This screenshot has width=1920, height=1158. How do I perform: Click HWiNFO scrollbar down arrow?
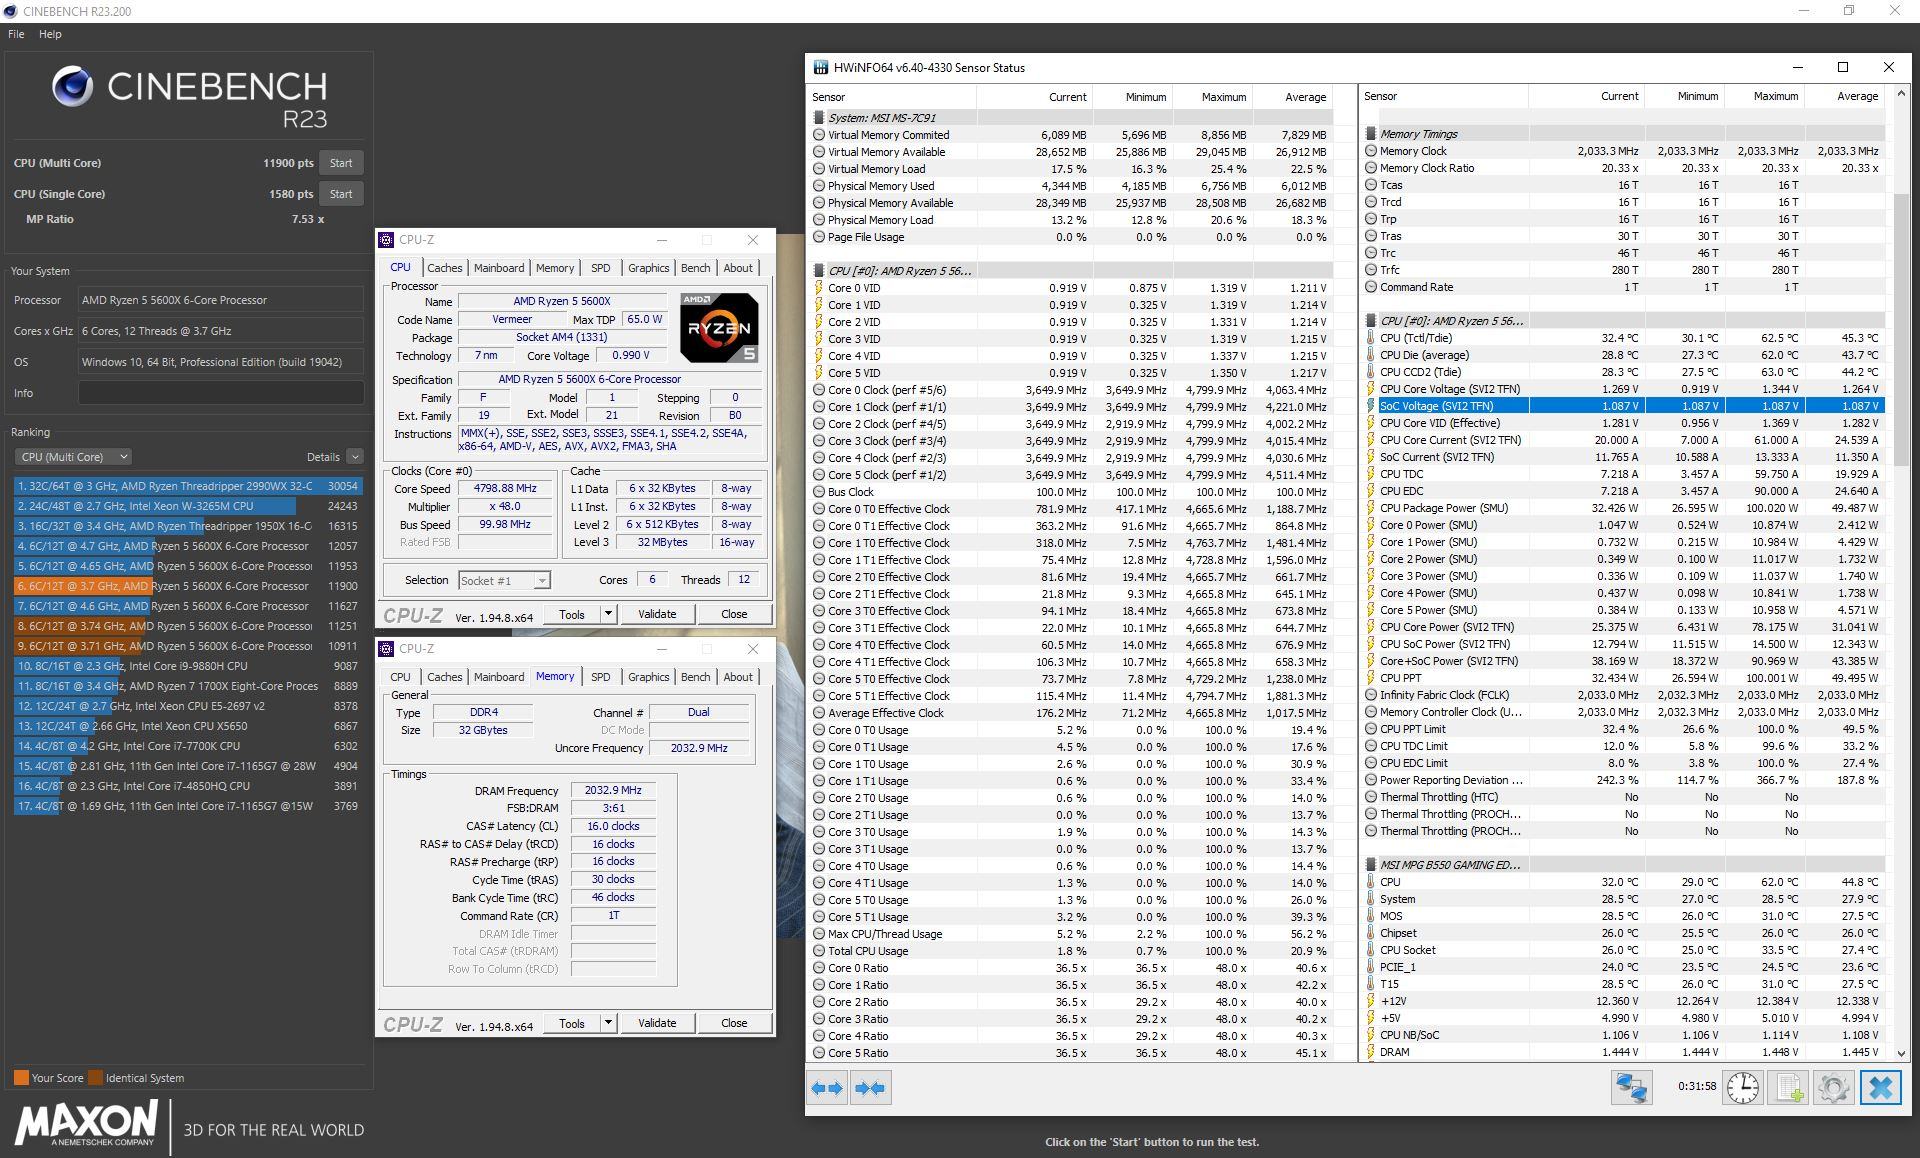click(1901, 1053)
